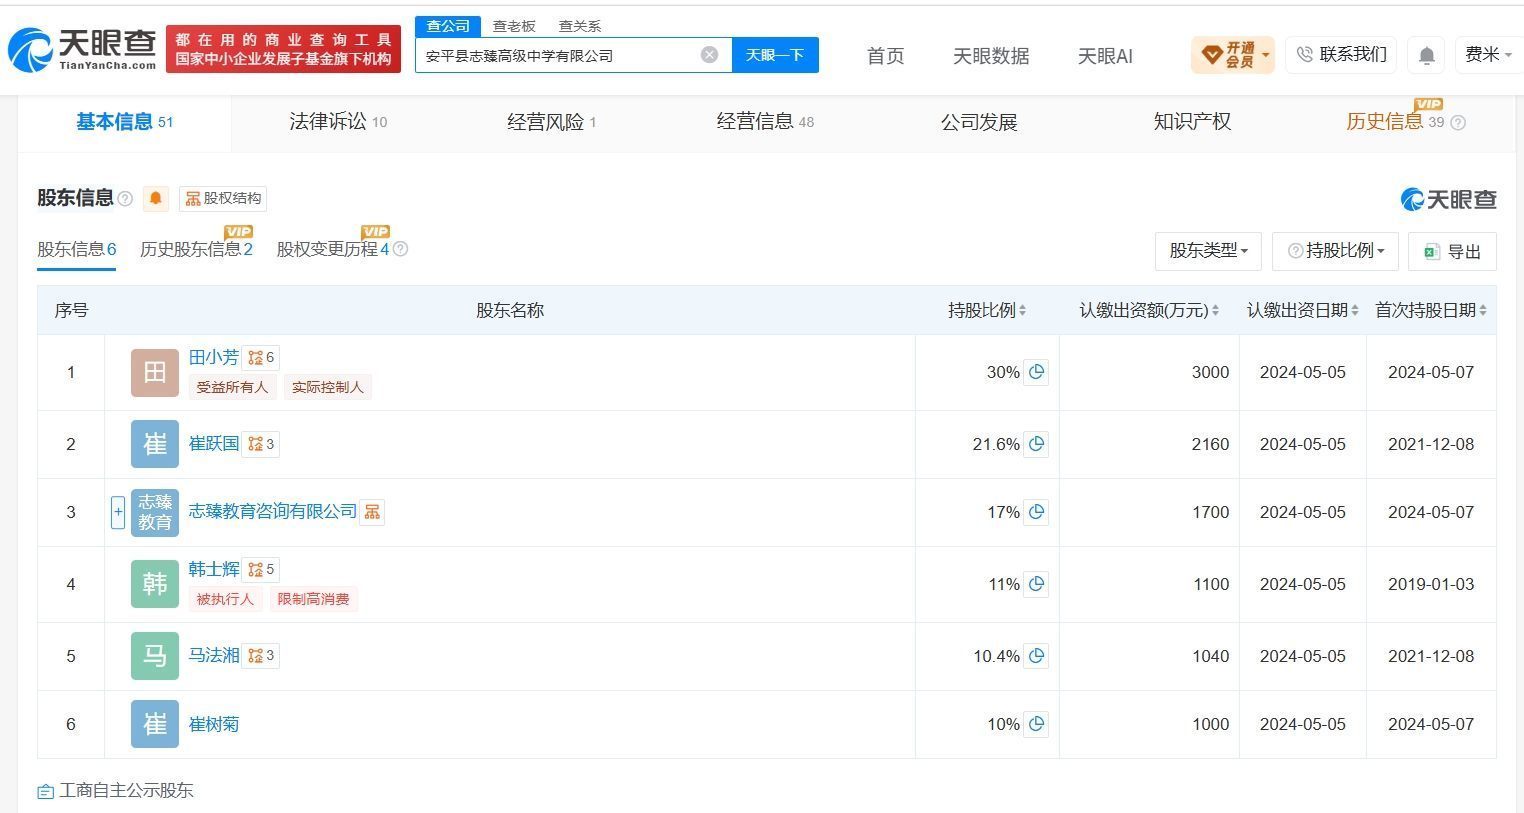
Task: Switch to 公司发展 tab
Action: pos(979,122)
